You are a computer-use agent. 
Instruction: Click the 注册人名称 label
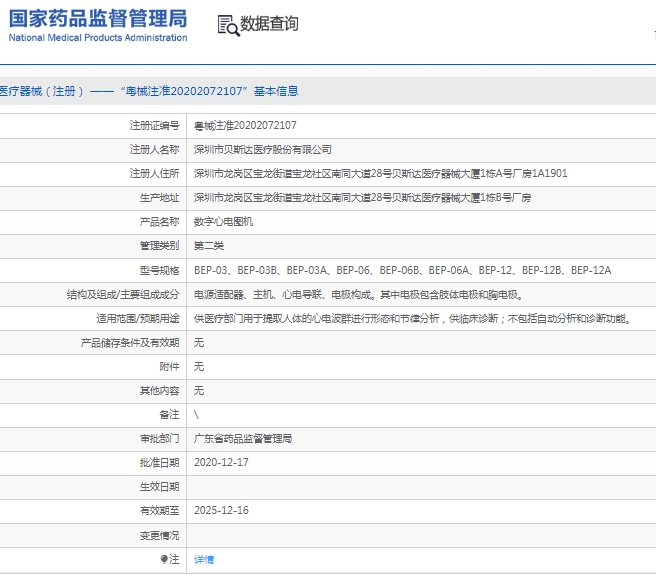(154, 149)
